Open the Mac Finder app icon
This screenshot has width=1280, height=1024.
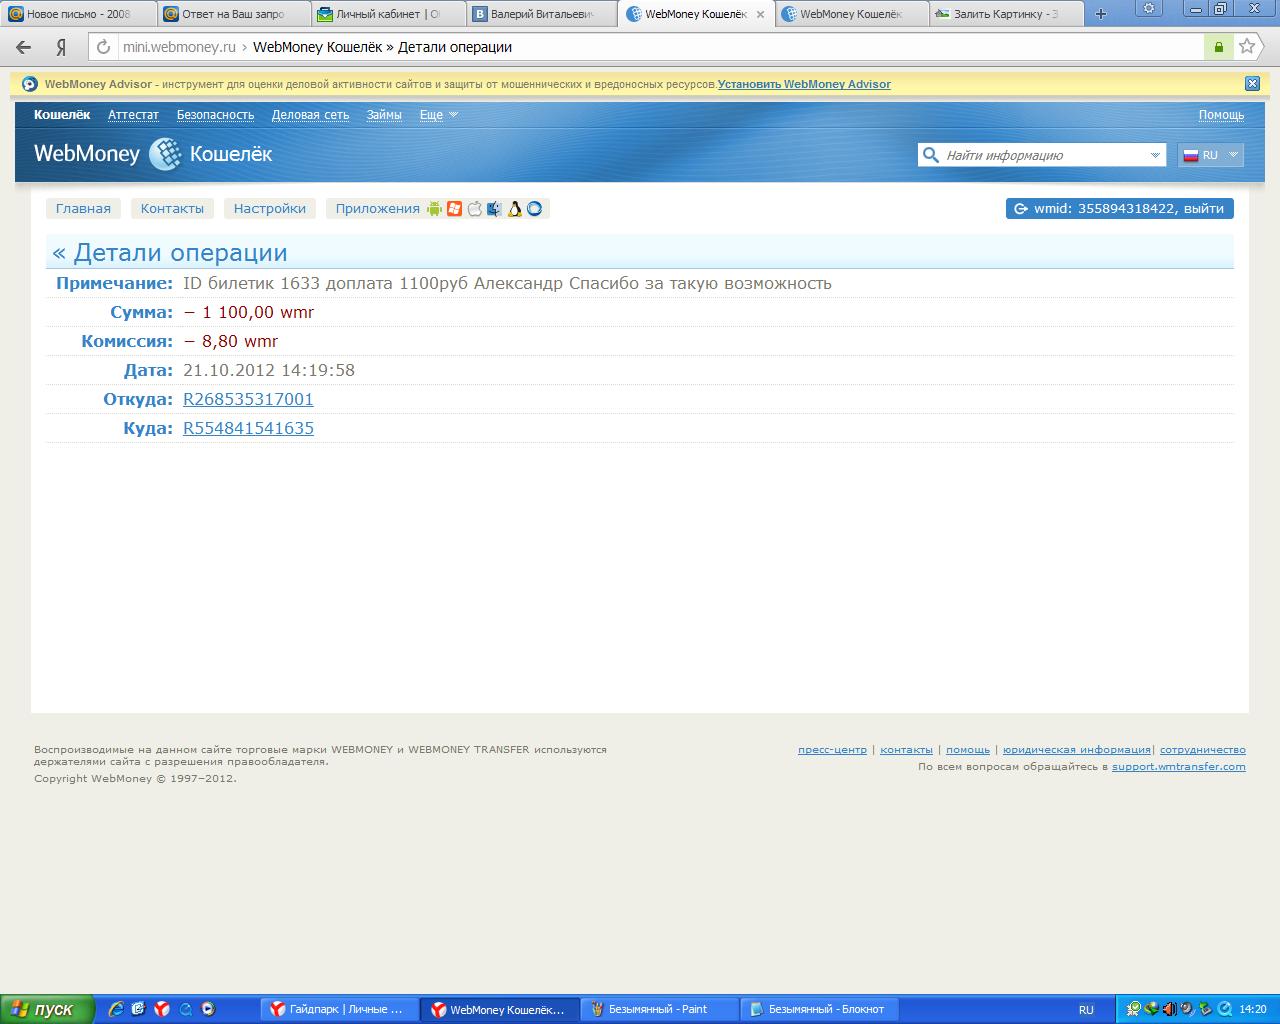[494, 209]
